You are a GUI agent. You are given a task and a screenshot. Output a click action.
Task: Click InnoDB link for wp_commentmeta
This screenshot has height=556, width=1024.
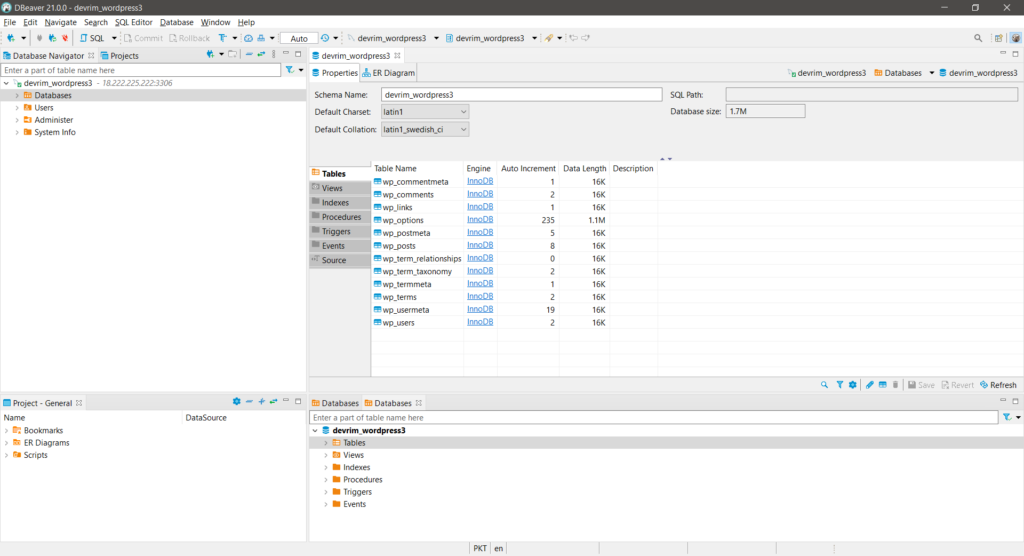point(480,181)
